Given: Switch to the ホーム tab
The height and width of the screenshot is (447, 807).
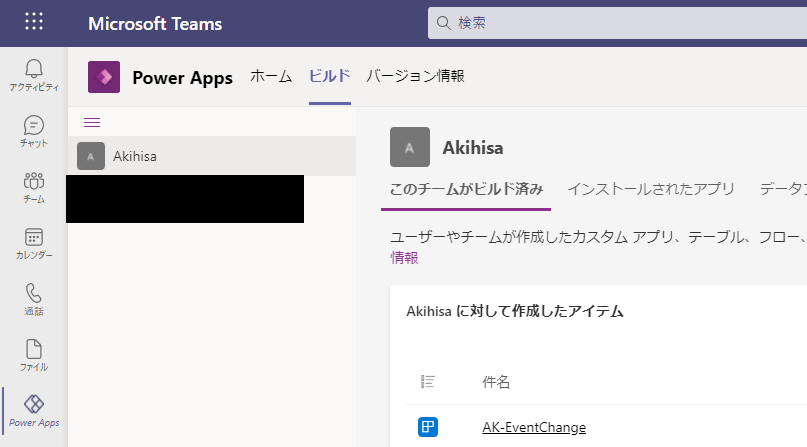Looking at the screenshot, I should pos(271,76).
